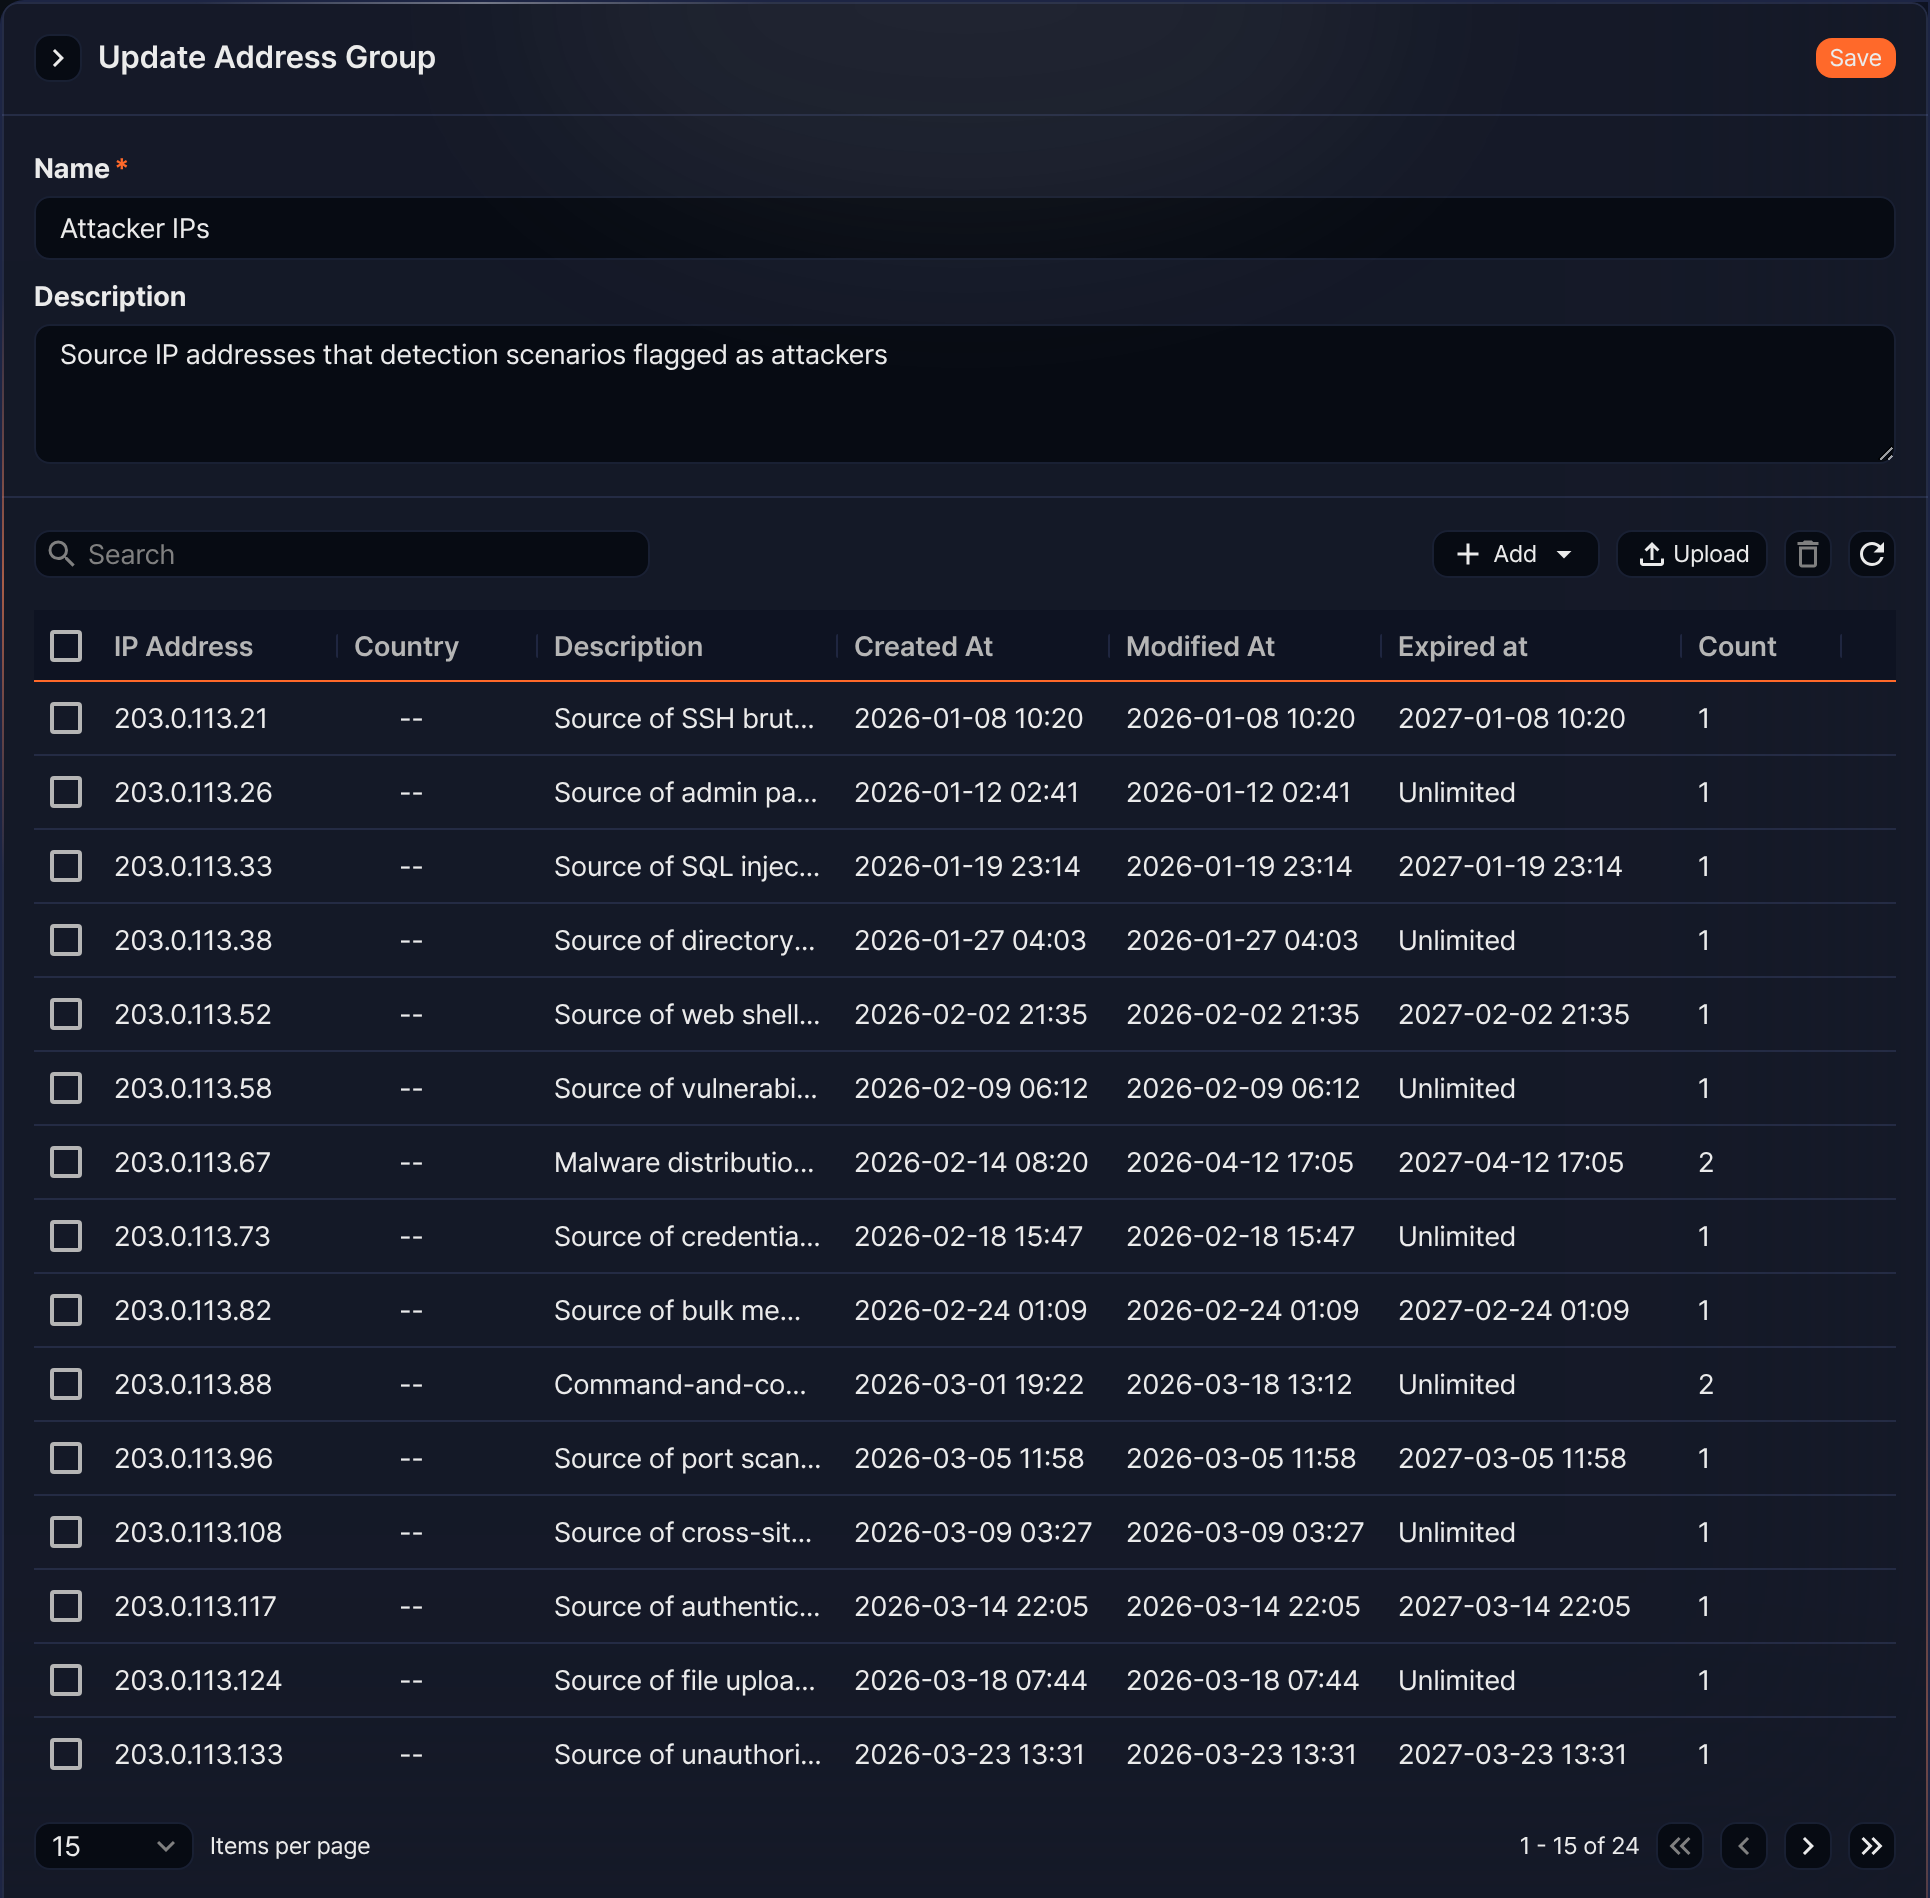Click the Upload button
1930x1898 pixels.
(1692, 554)
